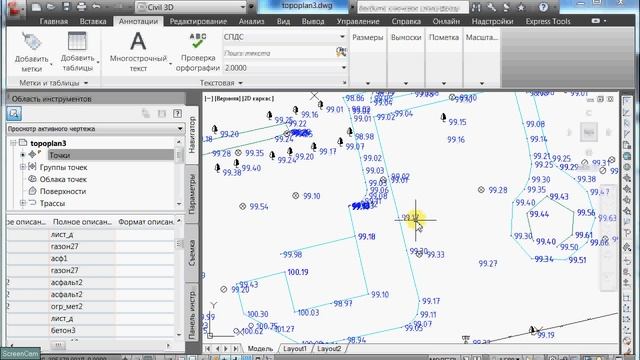
Task: Switch to the Панель инстр vertical tab
Action: click(x=192, y=313)
